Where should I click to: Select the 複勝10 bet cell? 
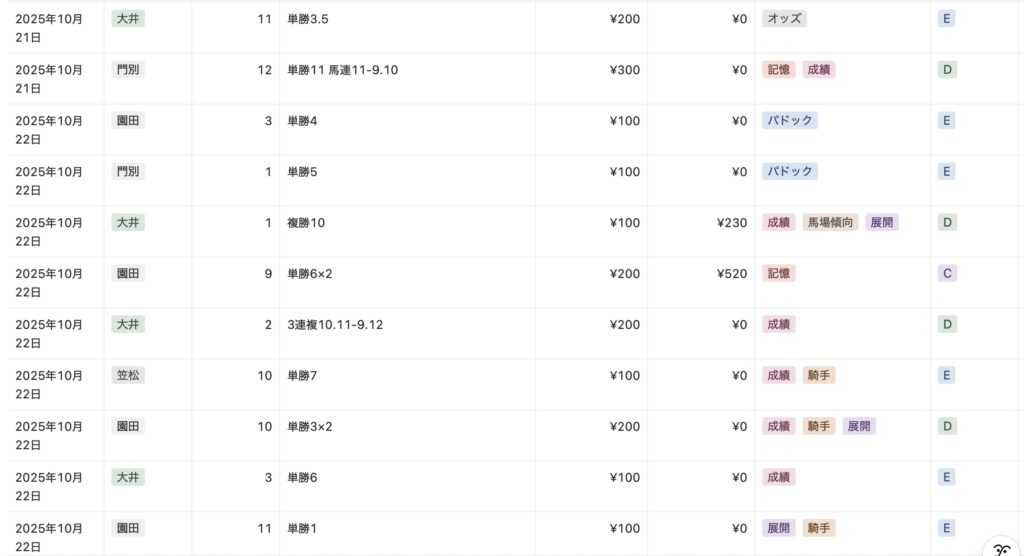tap(306, 223)
